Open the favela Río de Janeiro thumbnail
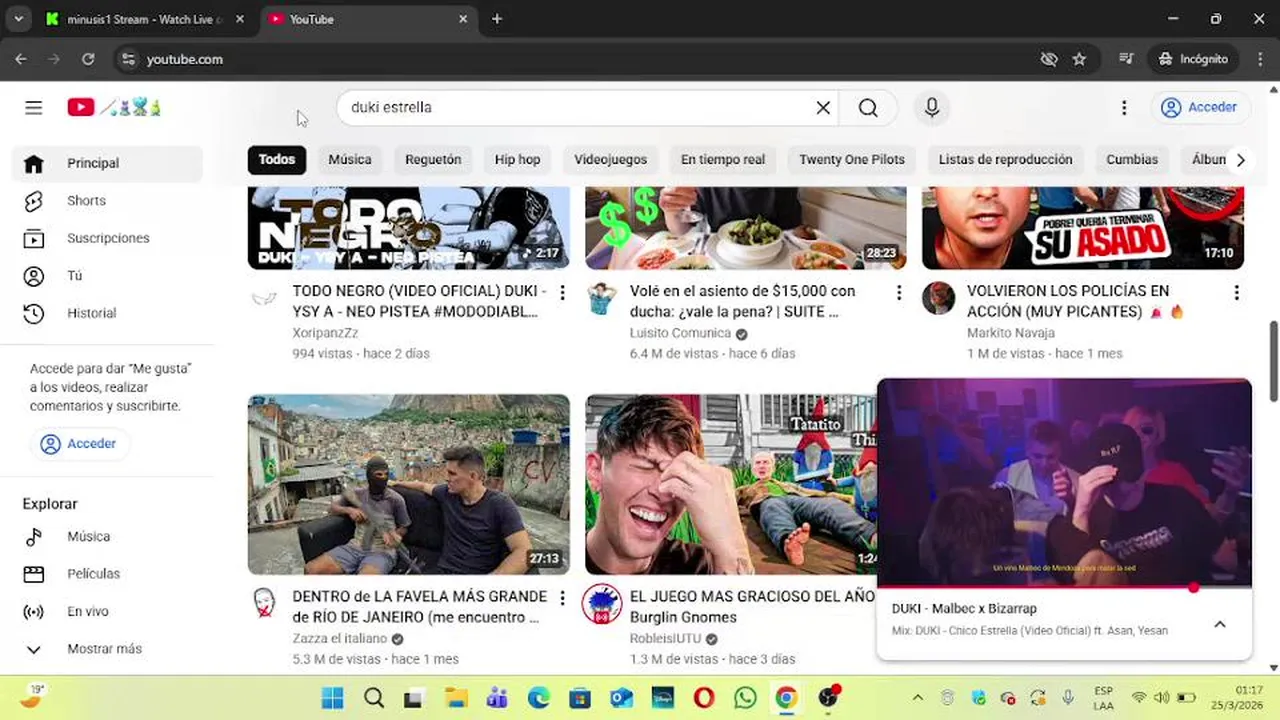 409,484
